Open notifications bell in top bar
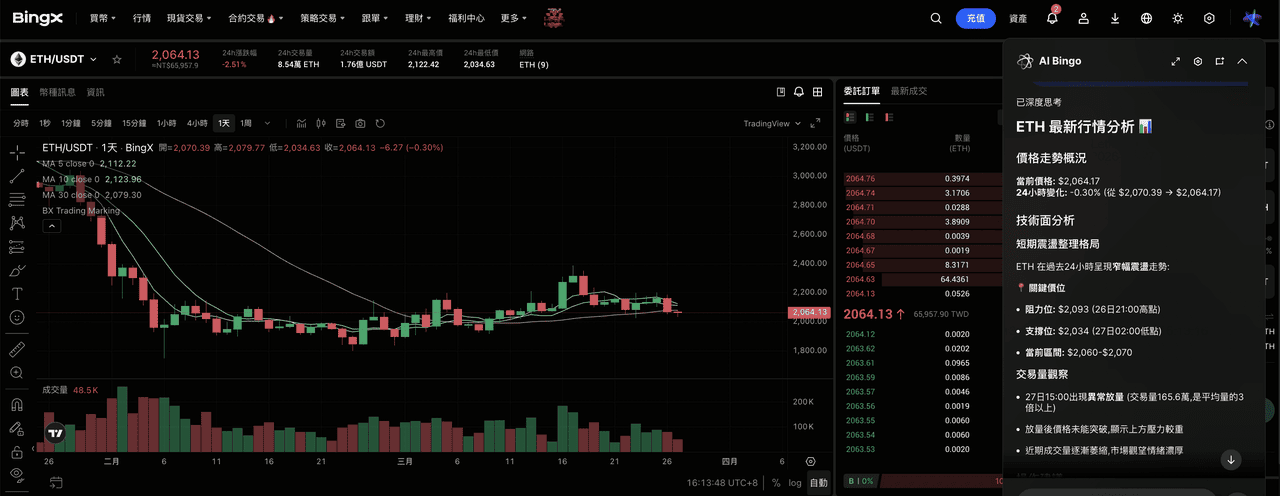 point(1052,18)
